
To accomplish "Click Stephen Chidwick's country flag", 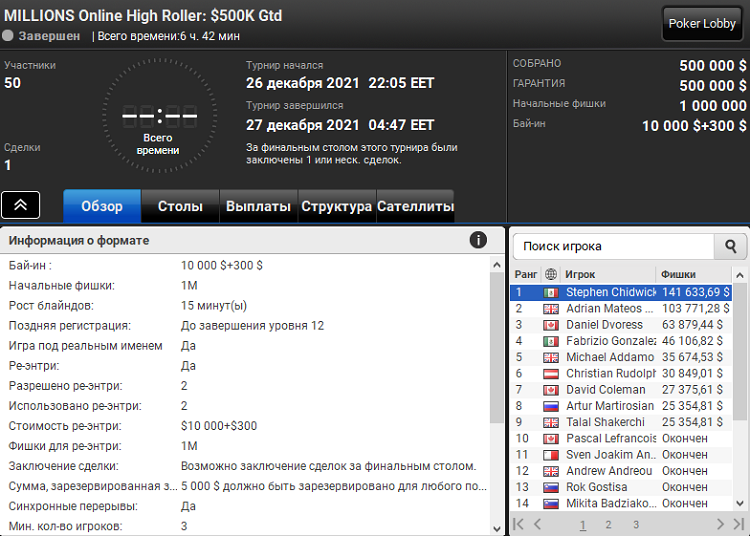I will click(550, 293).
